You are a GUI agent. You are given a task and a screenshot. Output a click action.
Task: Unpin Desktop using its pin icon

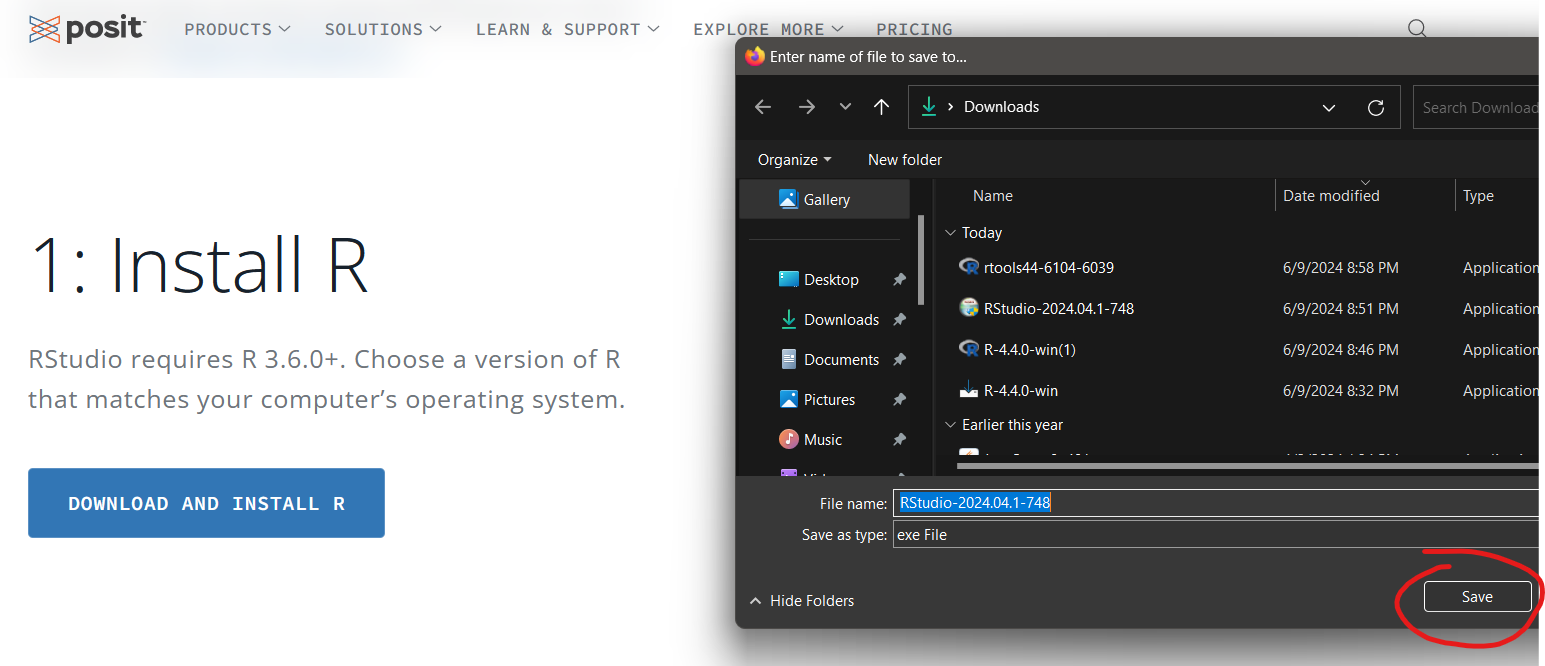click(x=899, y=280)
